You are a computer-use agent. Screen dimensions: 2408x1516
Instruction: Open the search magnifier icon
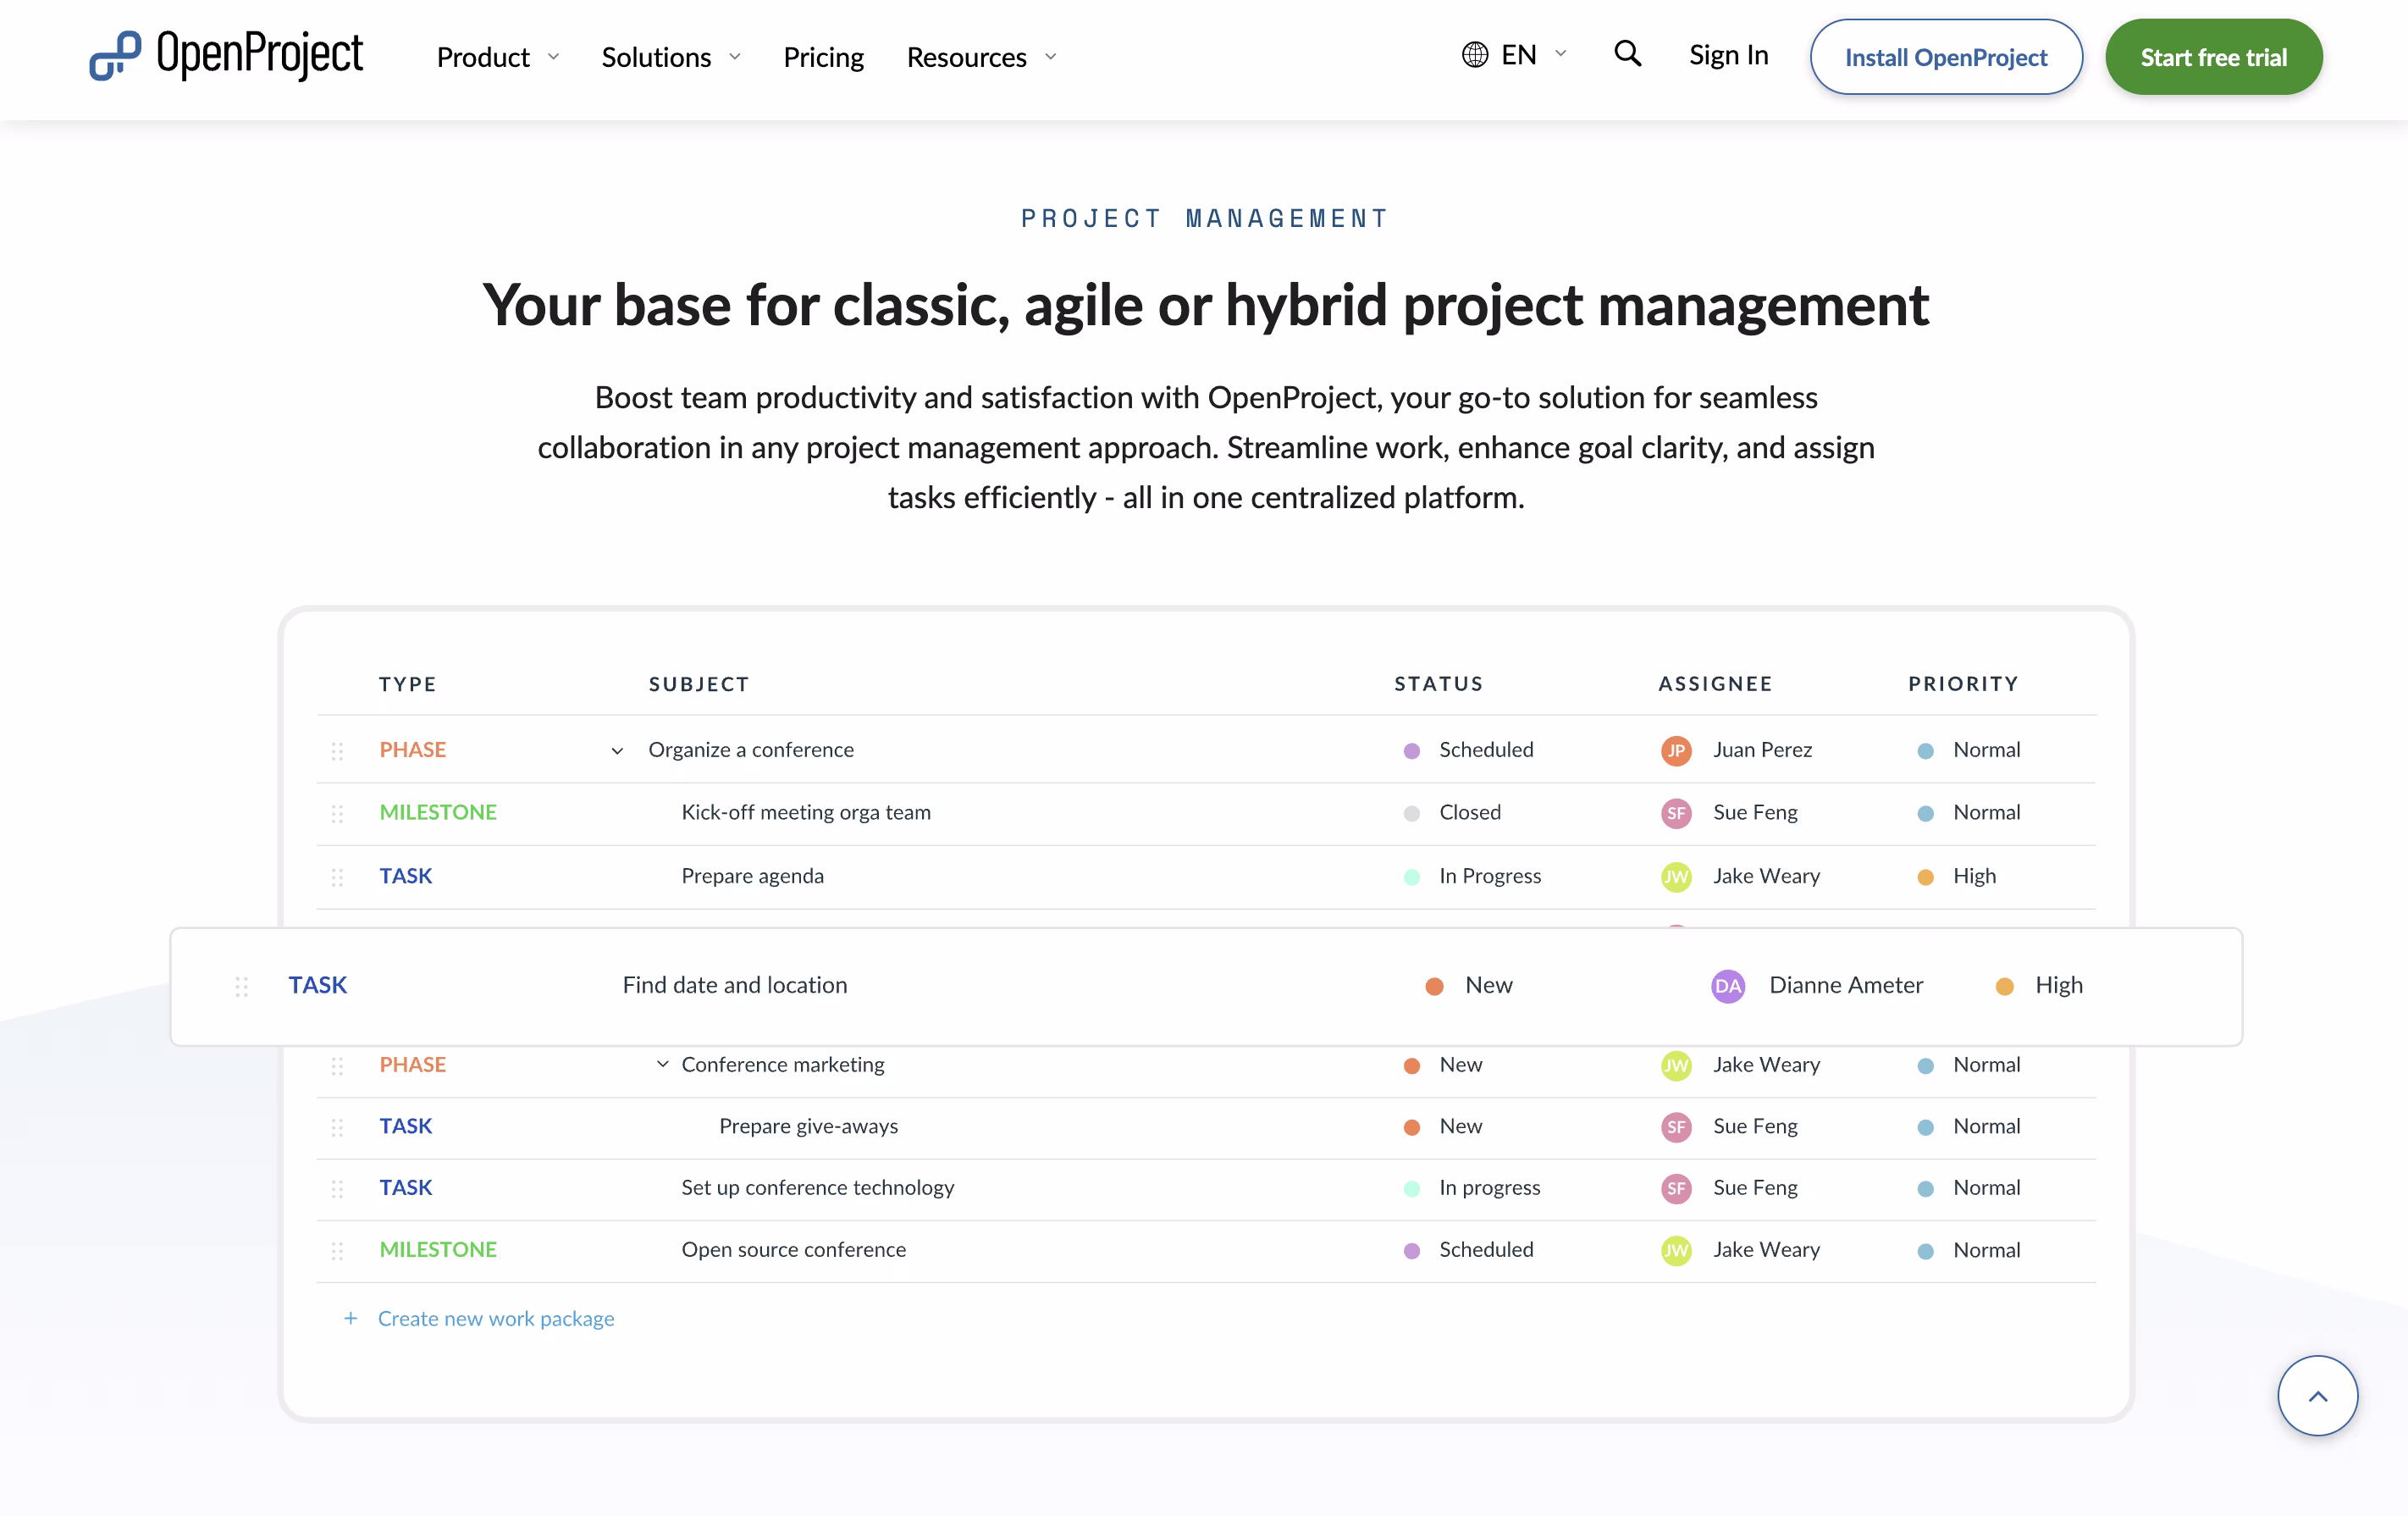pyautogui.click(x=1627, y=54)
